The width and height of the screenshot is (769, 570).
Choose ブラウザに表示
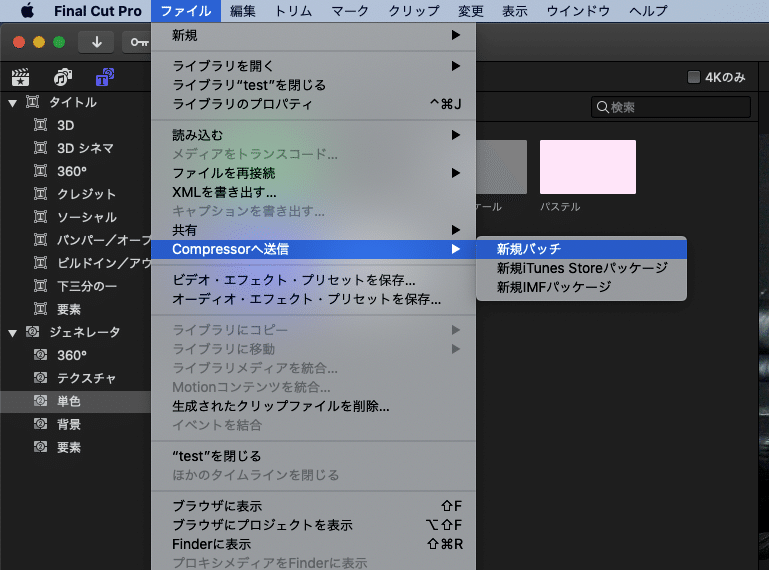313,506
